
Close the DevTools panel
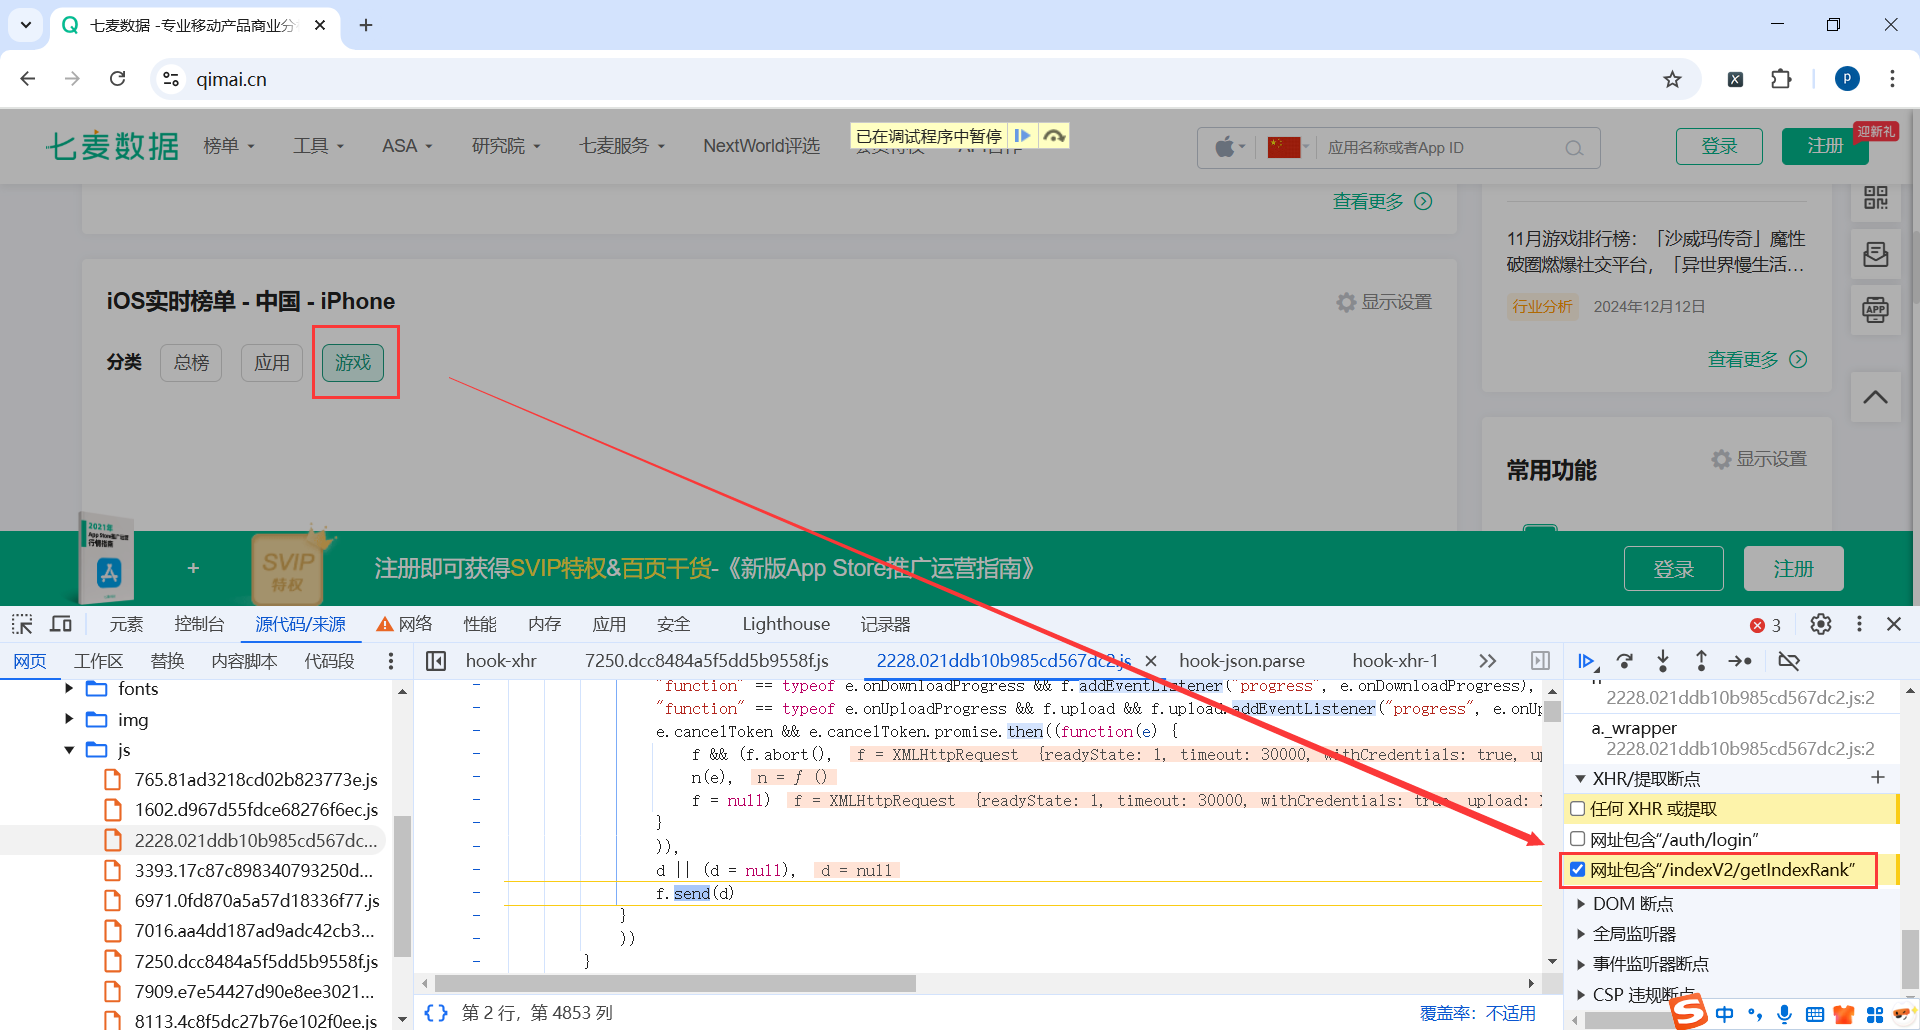[1894, 624]
